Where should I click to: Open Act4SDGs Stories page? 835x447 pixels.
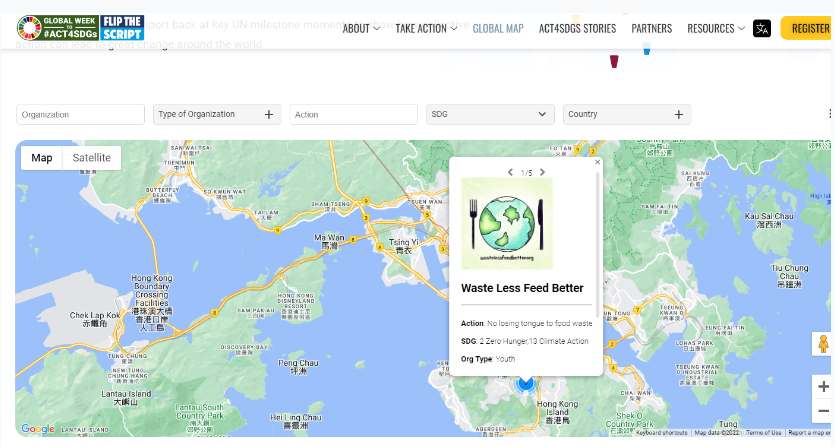pos(577,28)
